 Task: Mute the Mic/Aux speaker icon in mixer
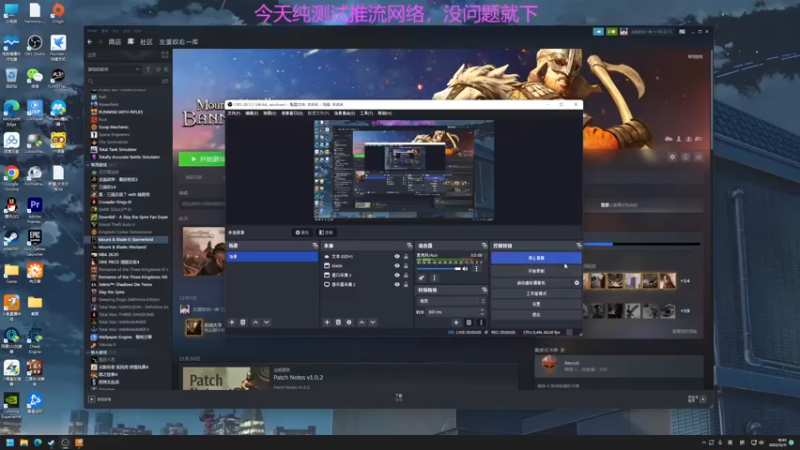[x=465, y=269]
